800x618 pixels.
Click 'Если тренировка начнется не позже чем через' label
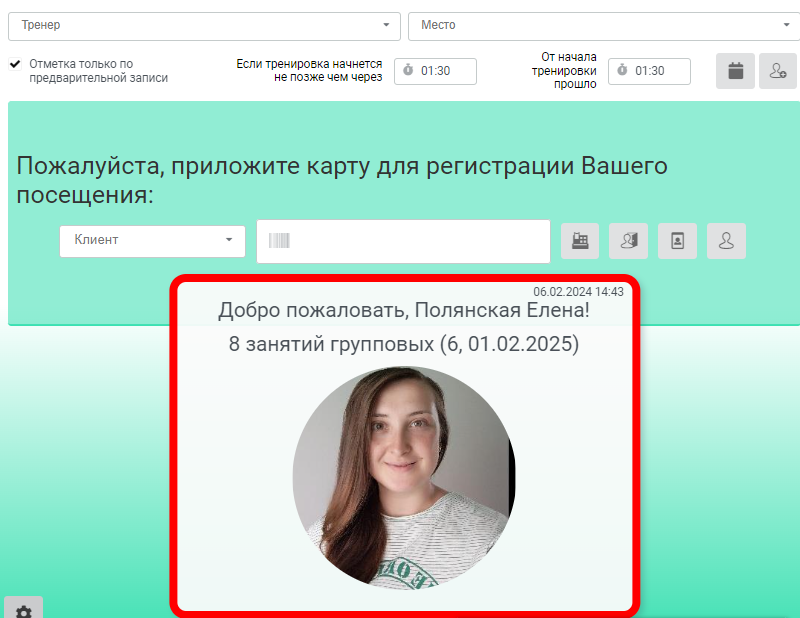pos(309,70)
